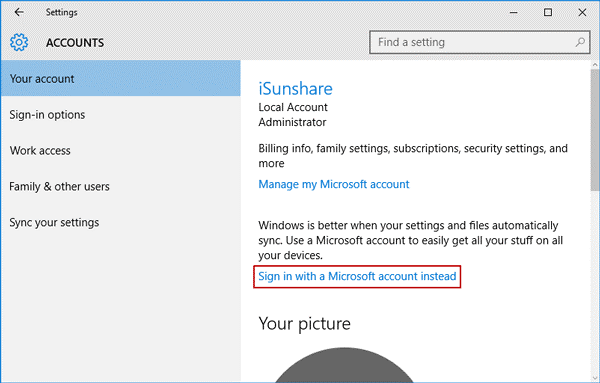Click the Your picture heading

(x=304, y=324)
